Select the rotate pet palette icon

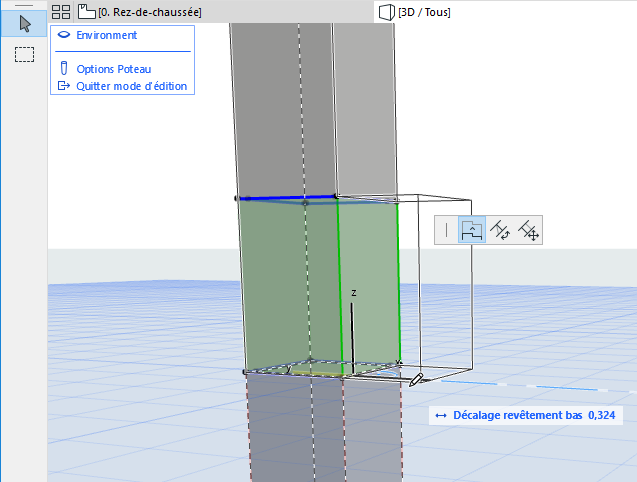tap(500, 230)
